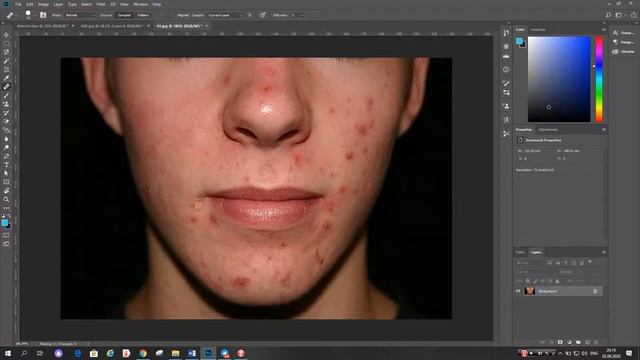Image resolution: width=640 pixels, height=360 pixels.
Task: Open the Layers panel options menu
Action: click(x=604, y=252)
